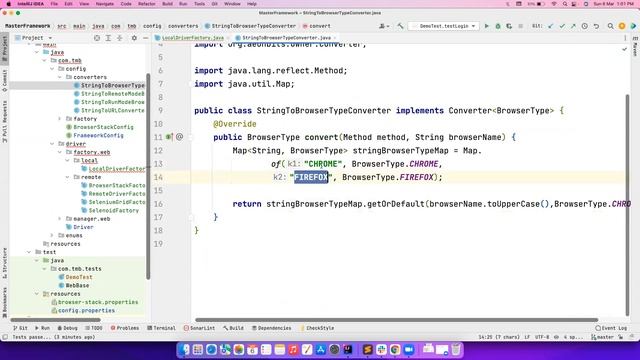The height and width of the screenshot is (360, 640).
Task: Toggle the Pull Requests tool window
Action: coord(4,121)
